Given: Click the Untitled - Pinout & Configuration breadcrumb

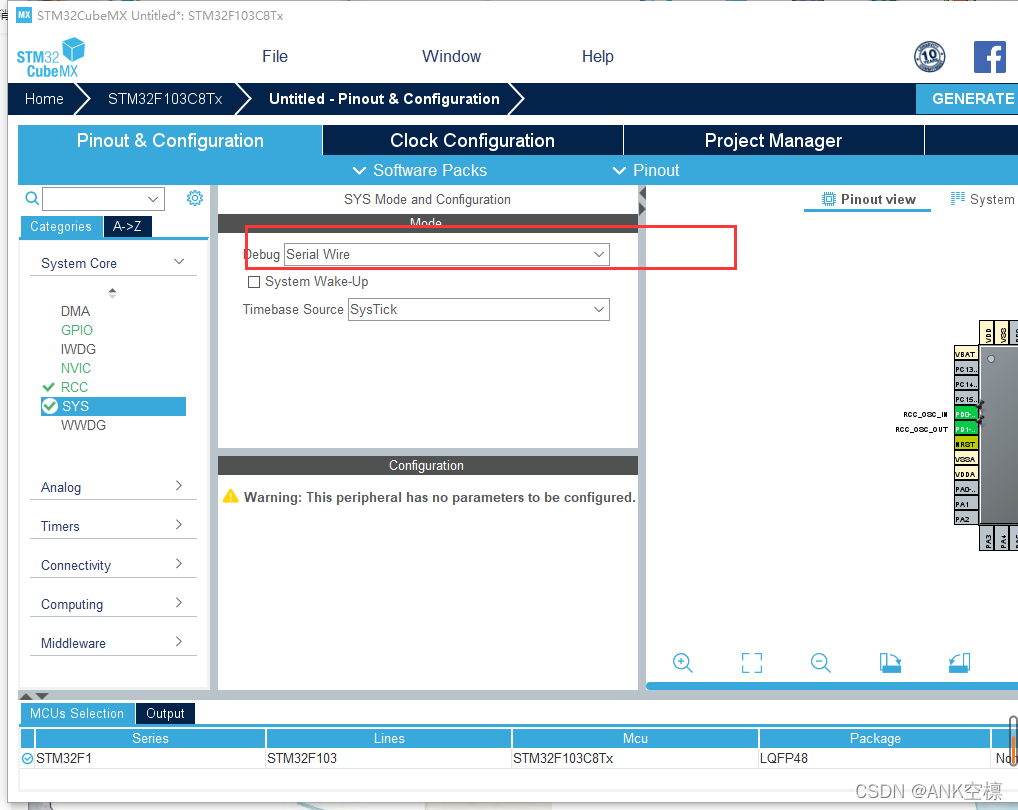Looking at the screenshot, I should (x=384, y=99).
